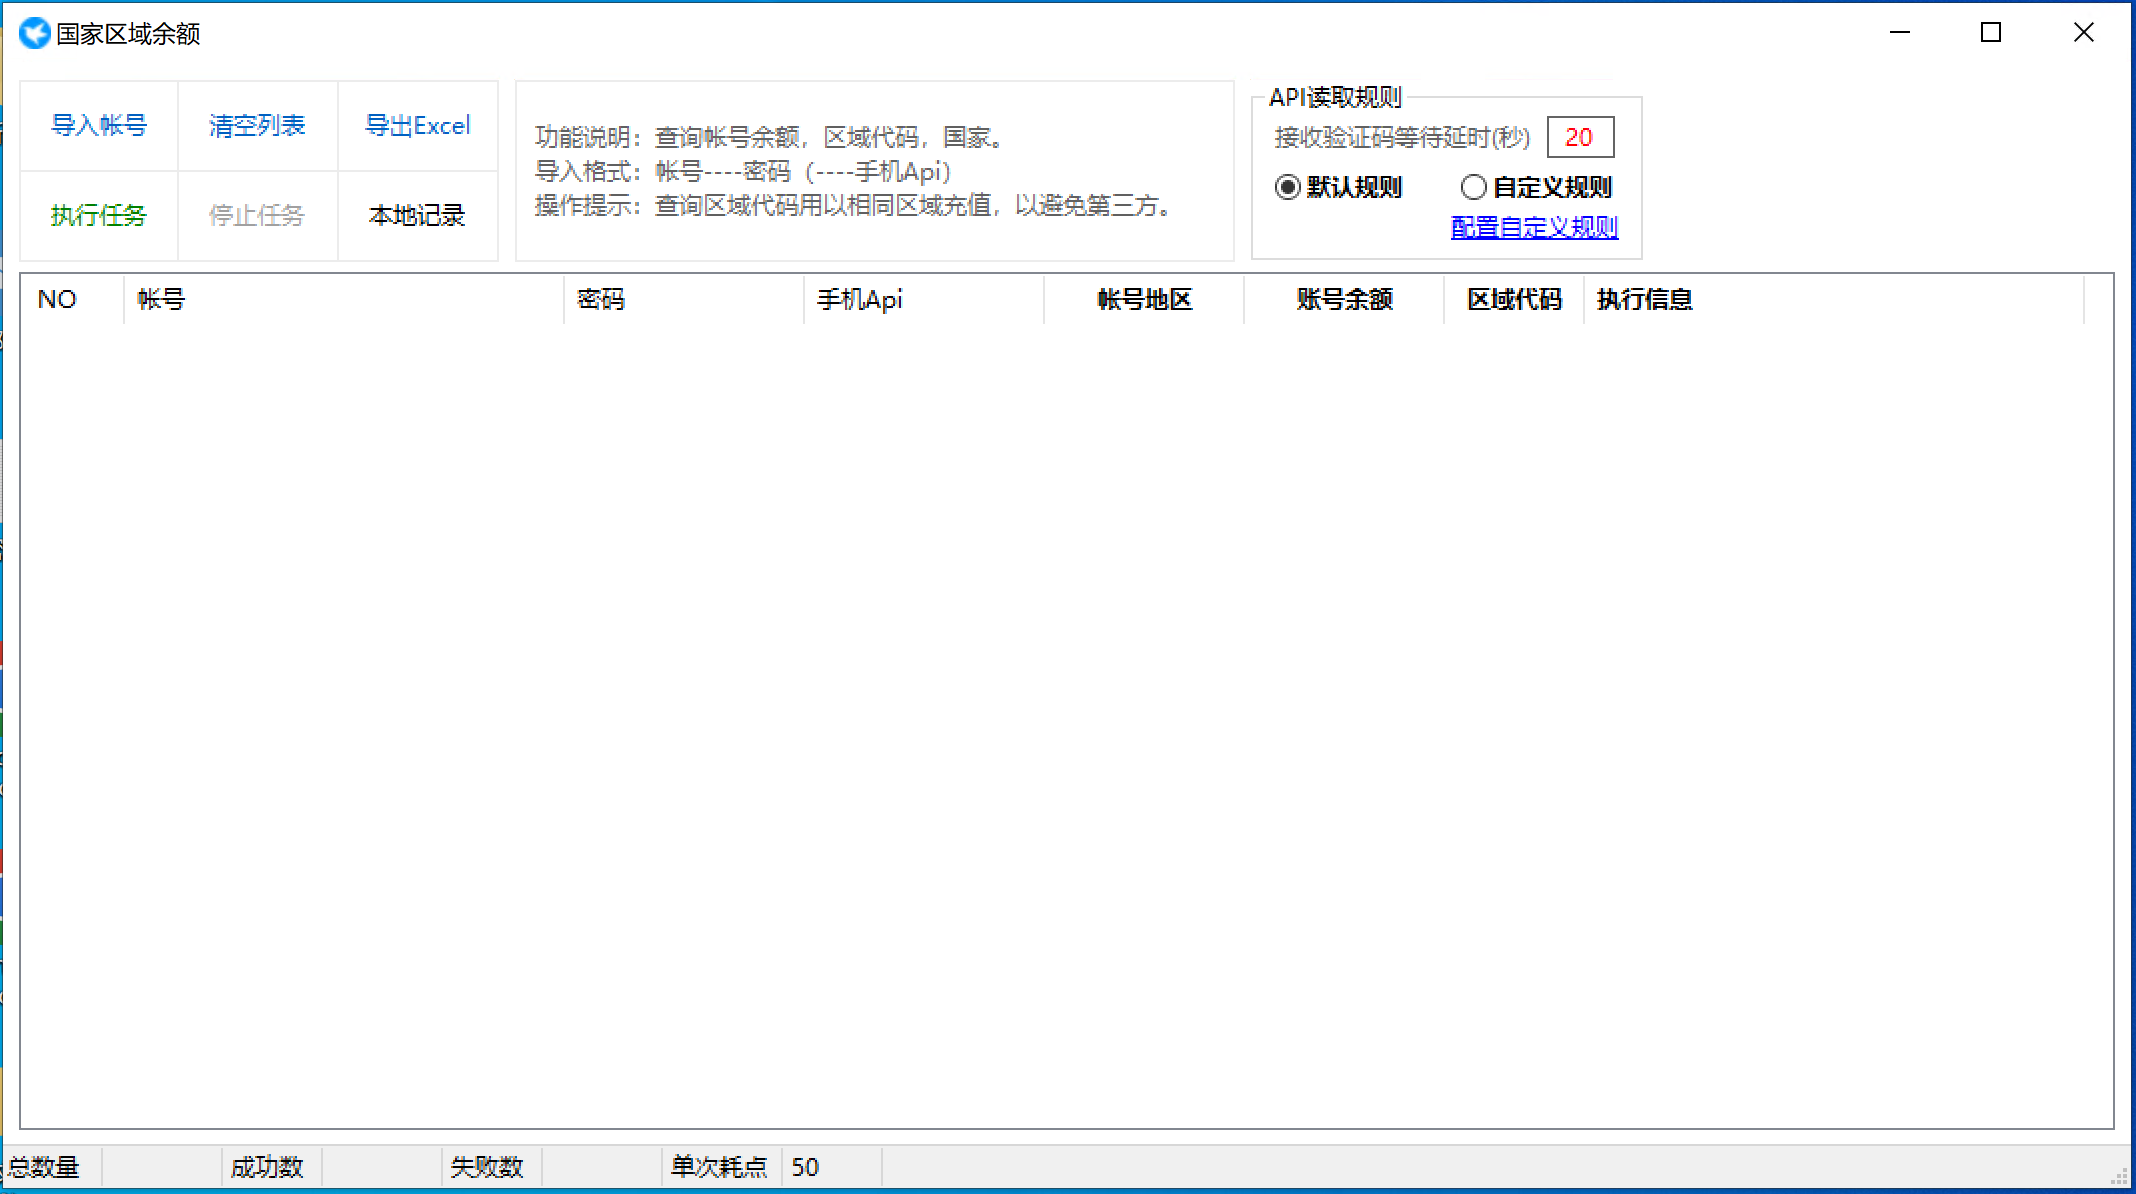
Task: Focus the verification delay seconds field
Action: (1580, 137)
